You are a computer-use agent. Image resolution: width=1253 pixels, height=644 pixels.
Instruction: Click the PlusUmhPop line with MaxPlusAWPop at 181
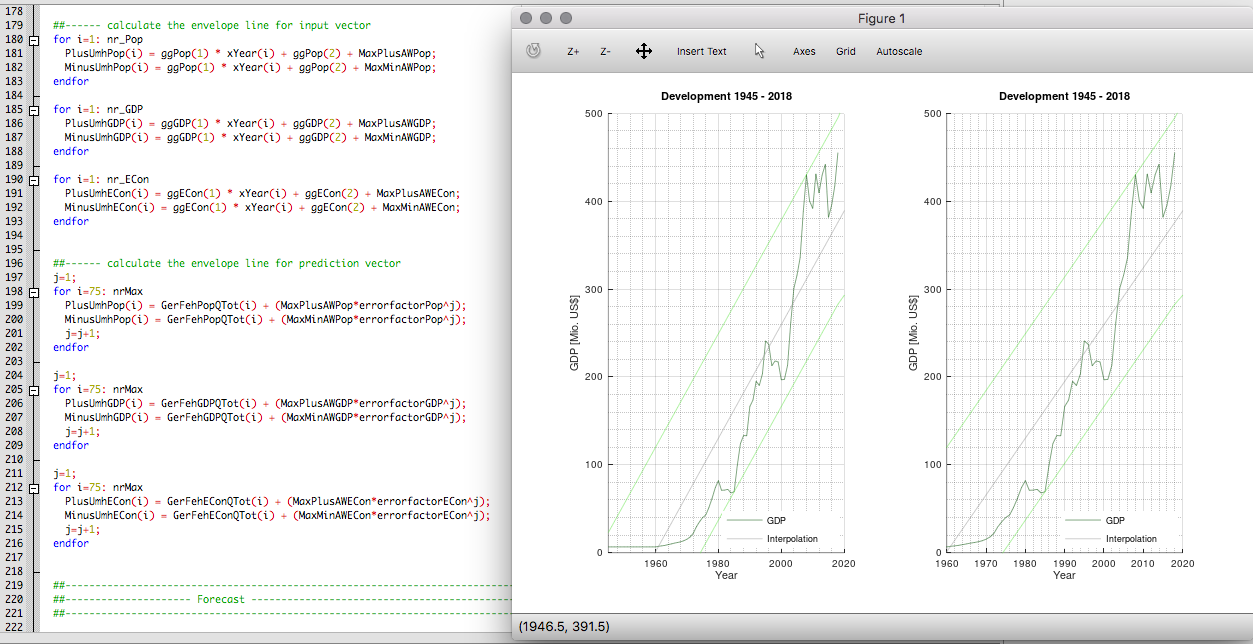click(x=251, y=54)
